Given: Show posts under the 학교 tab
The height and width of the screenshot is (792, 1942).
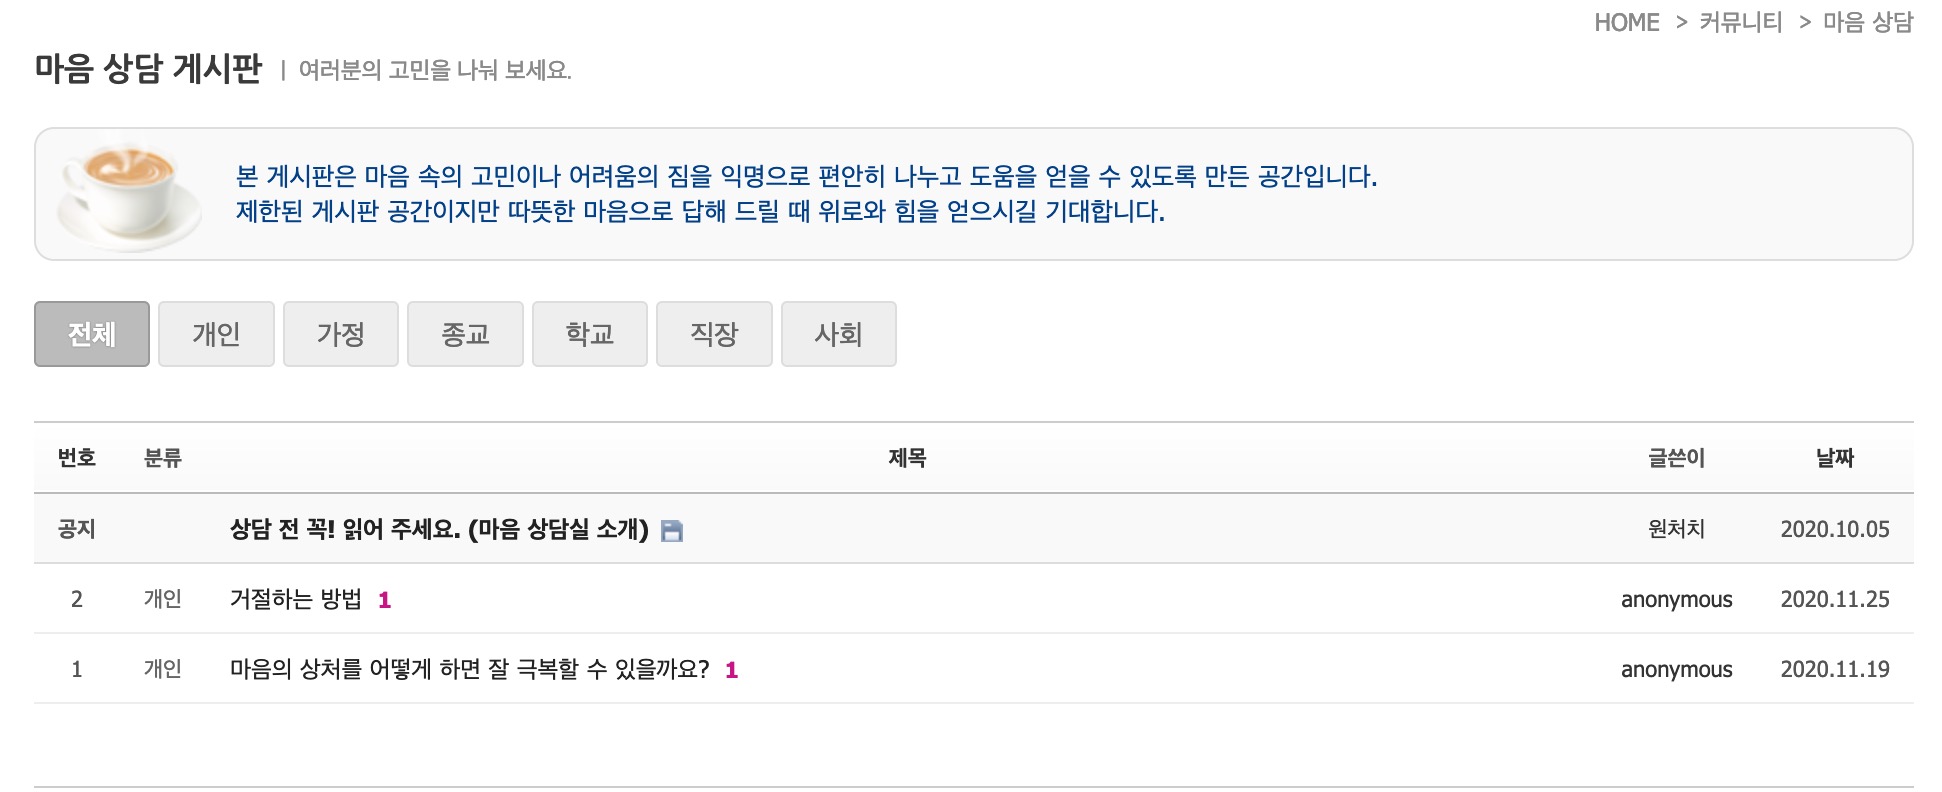Looking at the screenshot, I should point(590,334).
